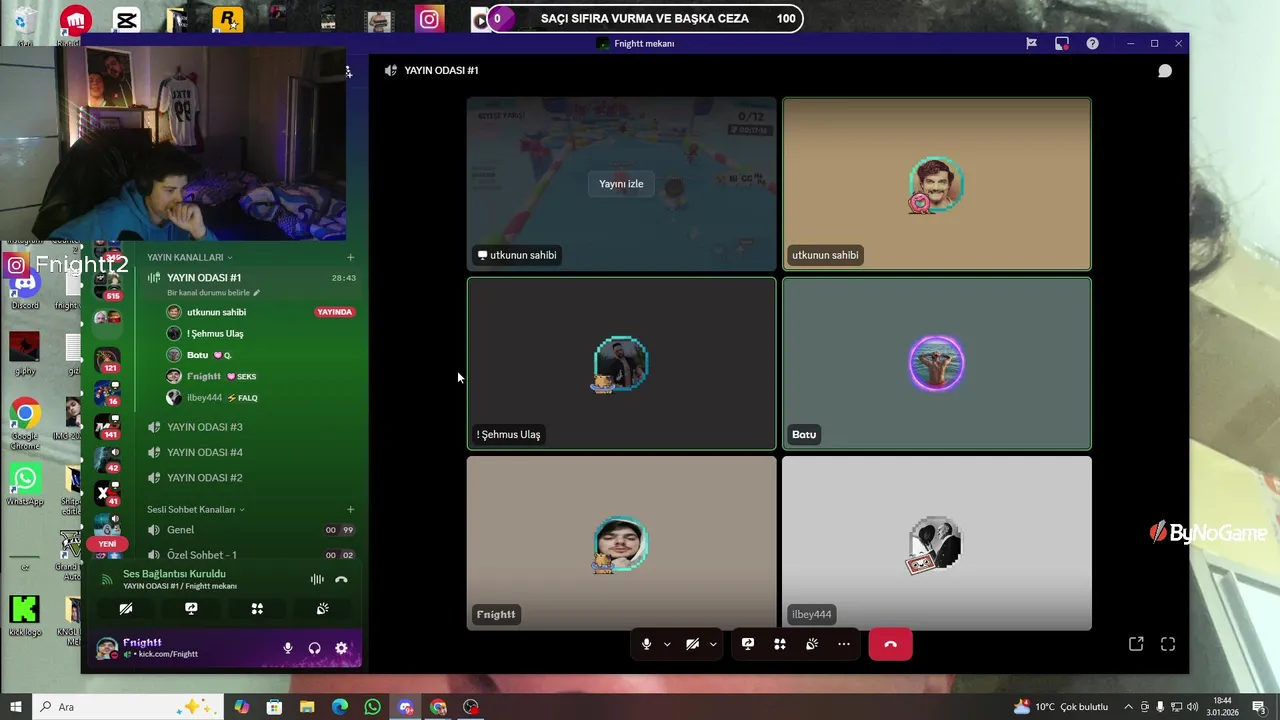The image size is (1280, 720).
Task: Disconnect with the red hang-up button
Action: [x=890, y=644]
